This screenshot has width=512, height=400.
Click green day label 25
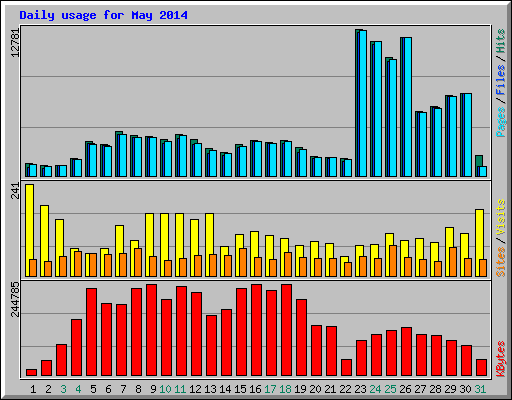[390, 389]
